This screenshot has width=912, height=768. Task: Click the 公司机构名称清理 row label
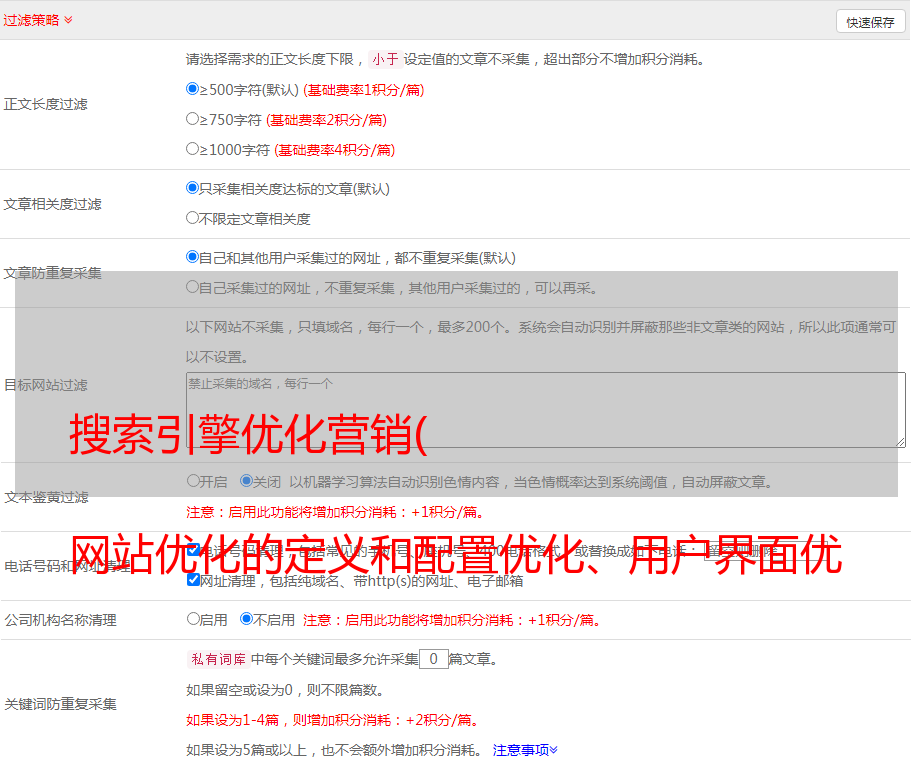pos(60,620)
